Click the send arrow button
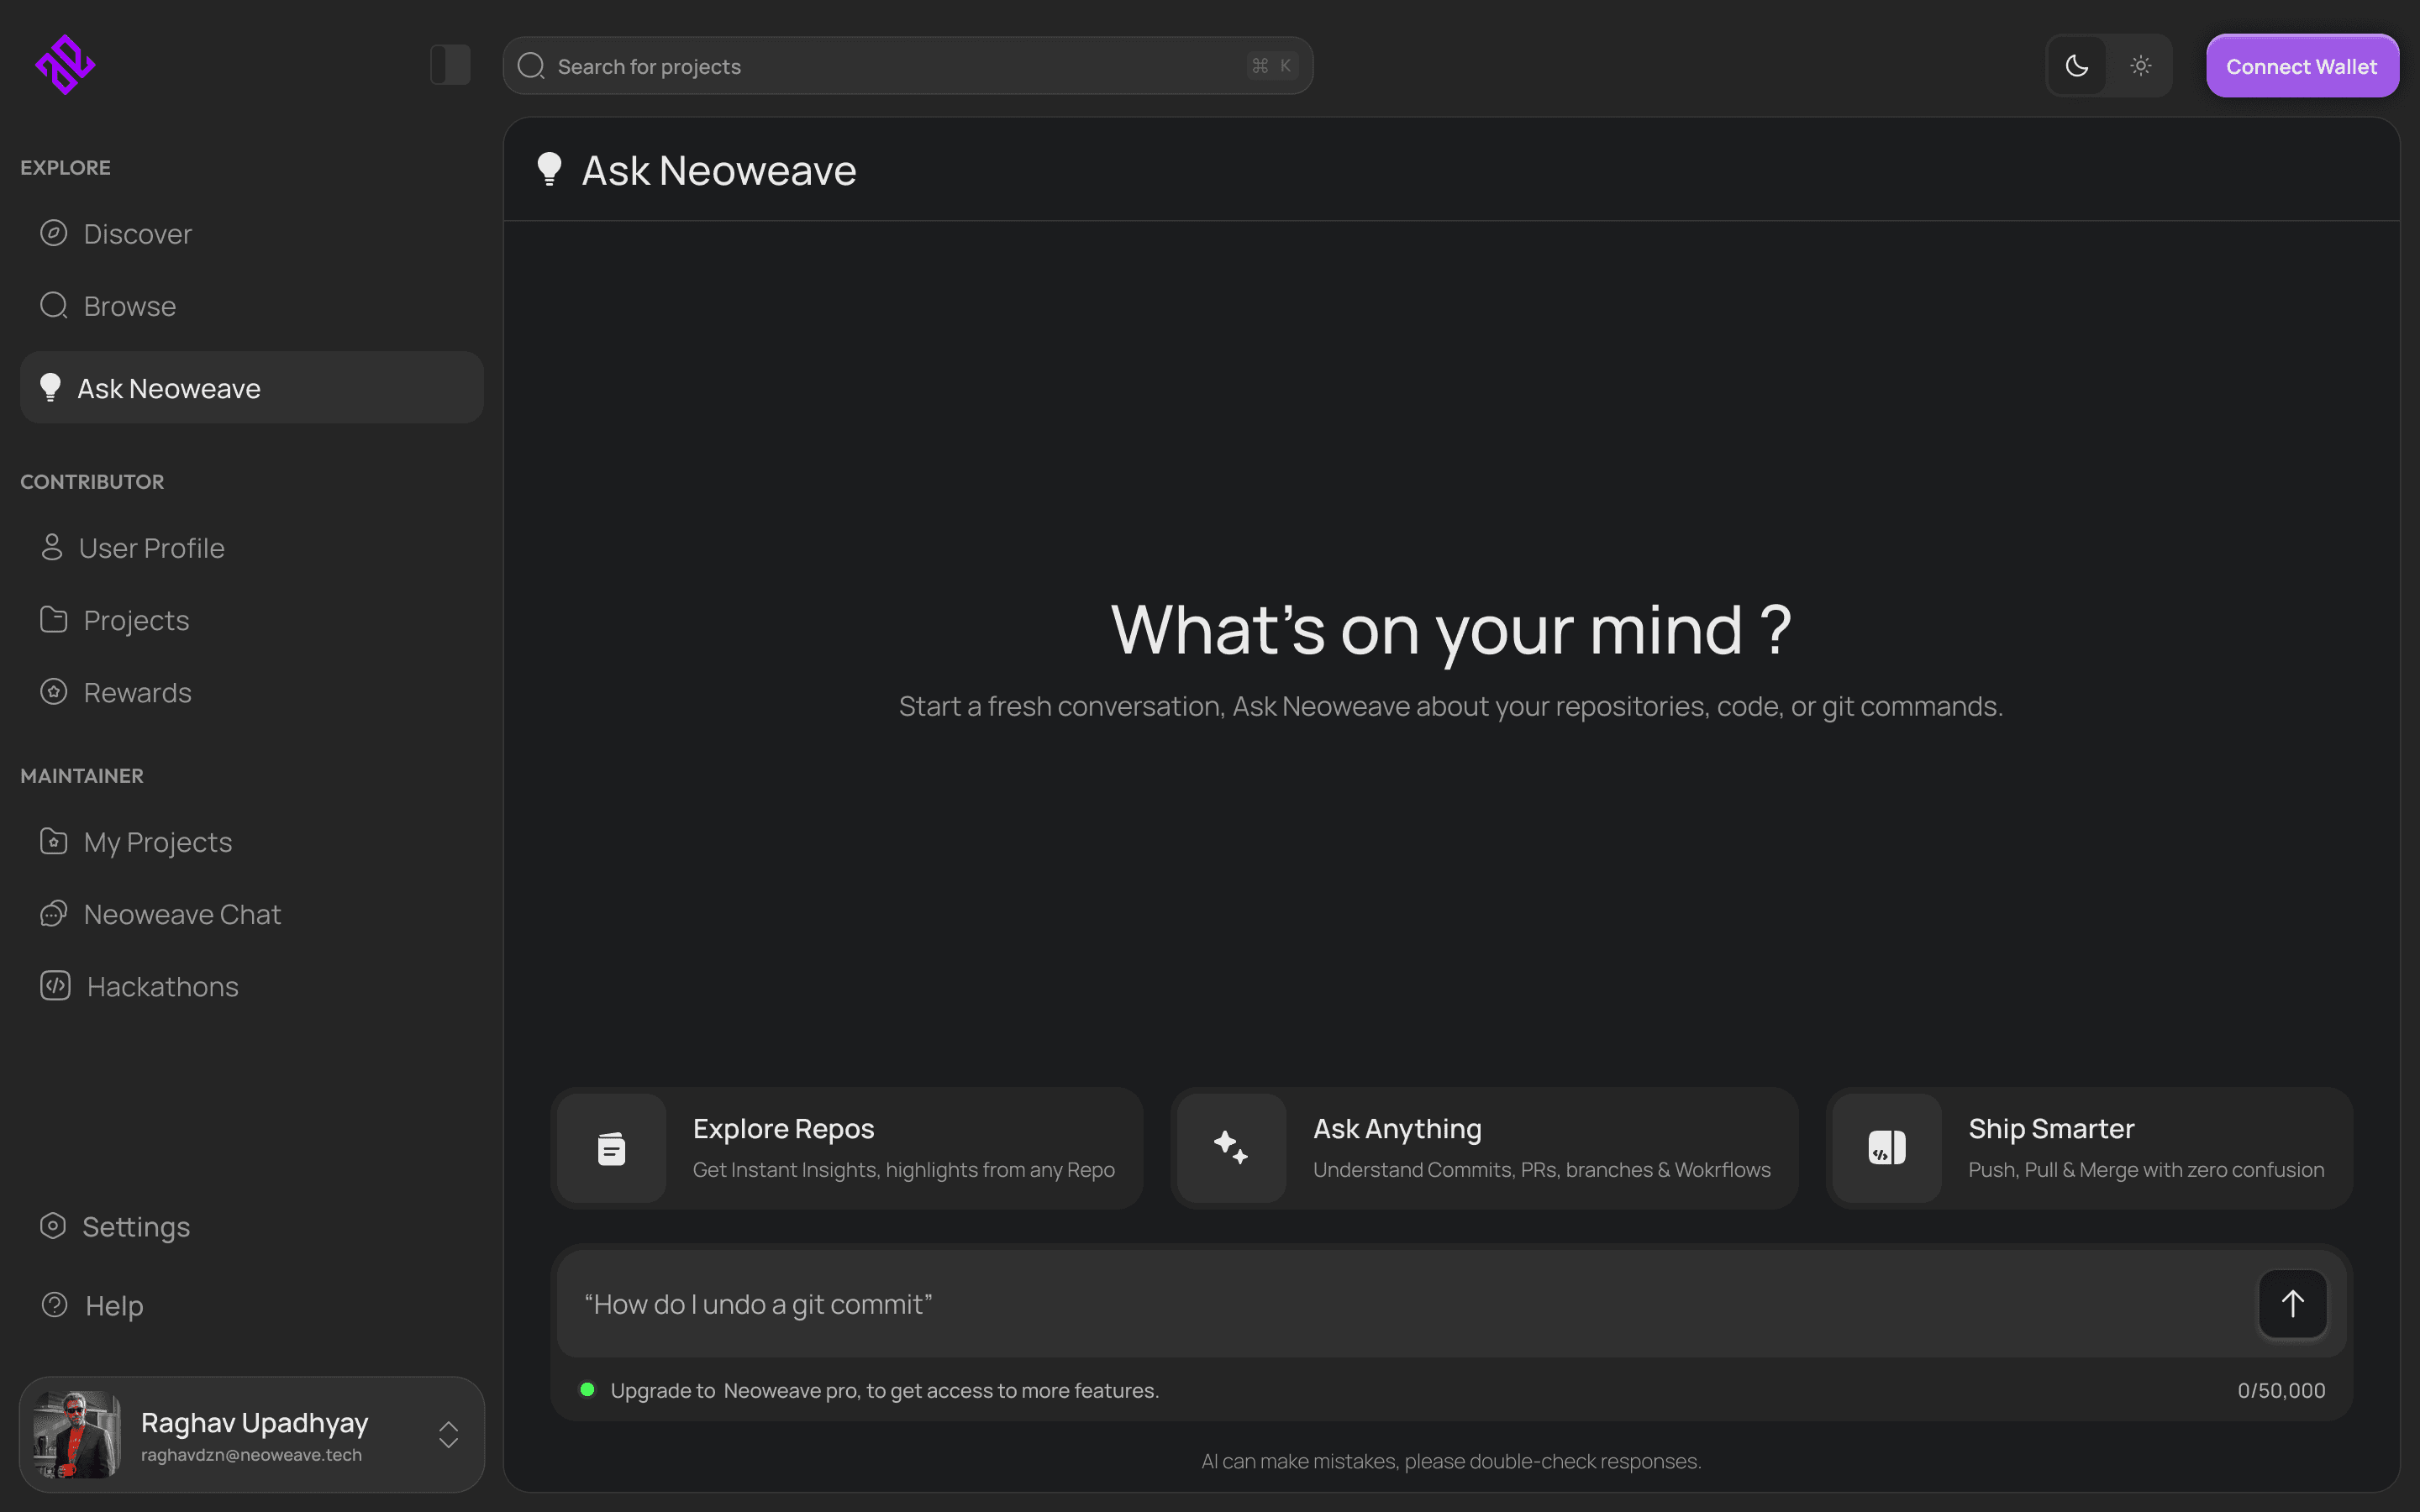2420x1512 pixels. point(2292,1303)
